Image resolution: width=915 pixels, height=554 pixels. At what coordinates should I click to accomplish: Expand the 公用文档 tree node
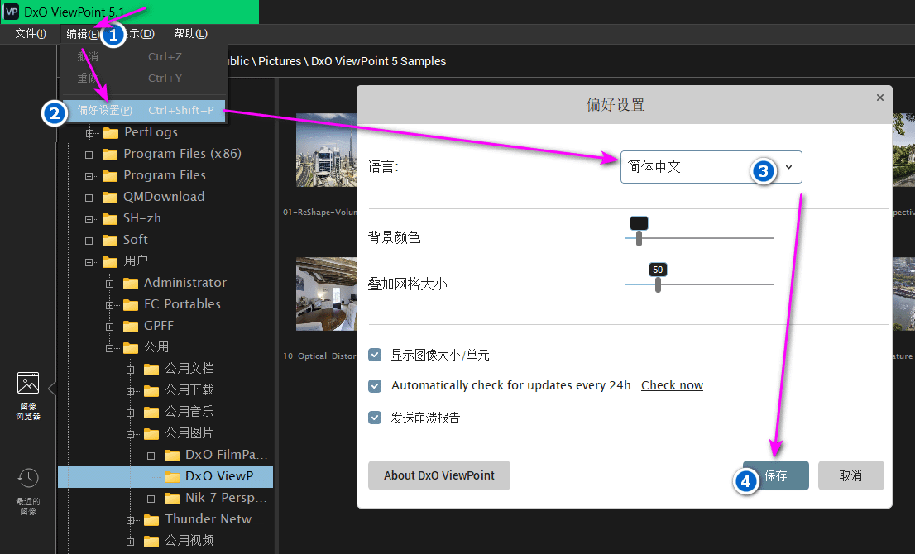[x=131, y=370]
